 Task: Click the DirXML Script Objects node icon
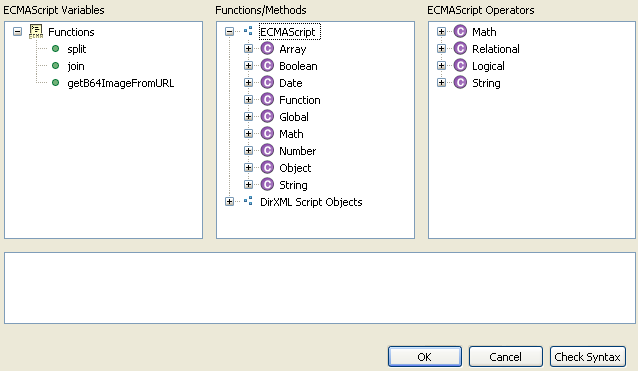tap(248, 201)
